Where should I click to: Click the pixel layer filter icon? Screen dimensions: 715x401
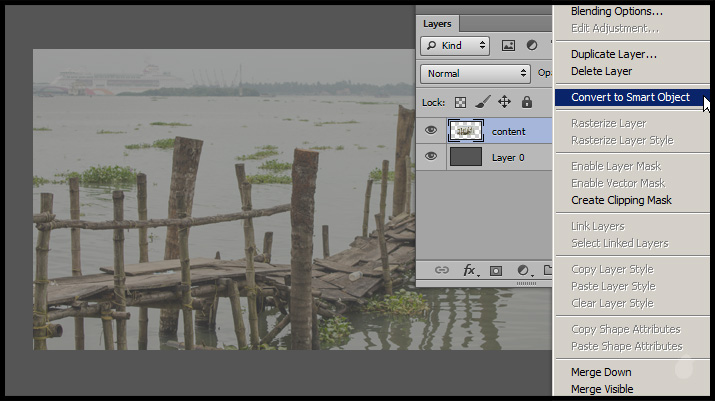508,45
